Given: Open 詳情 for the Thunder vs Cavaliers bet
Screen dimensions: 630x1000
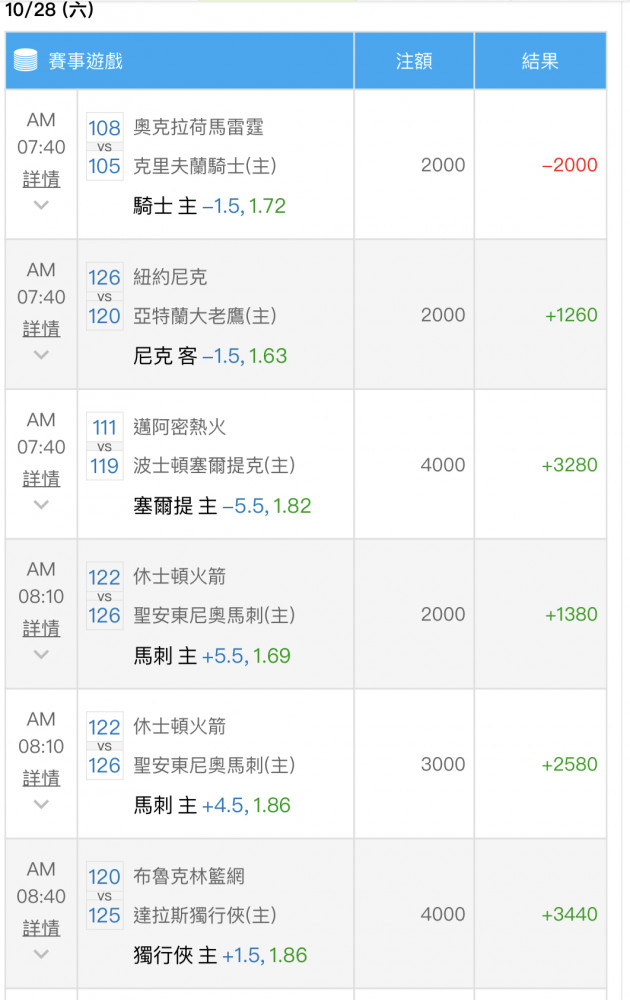Looking at the screenshot, I should pos(41,179).
